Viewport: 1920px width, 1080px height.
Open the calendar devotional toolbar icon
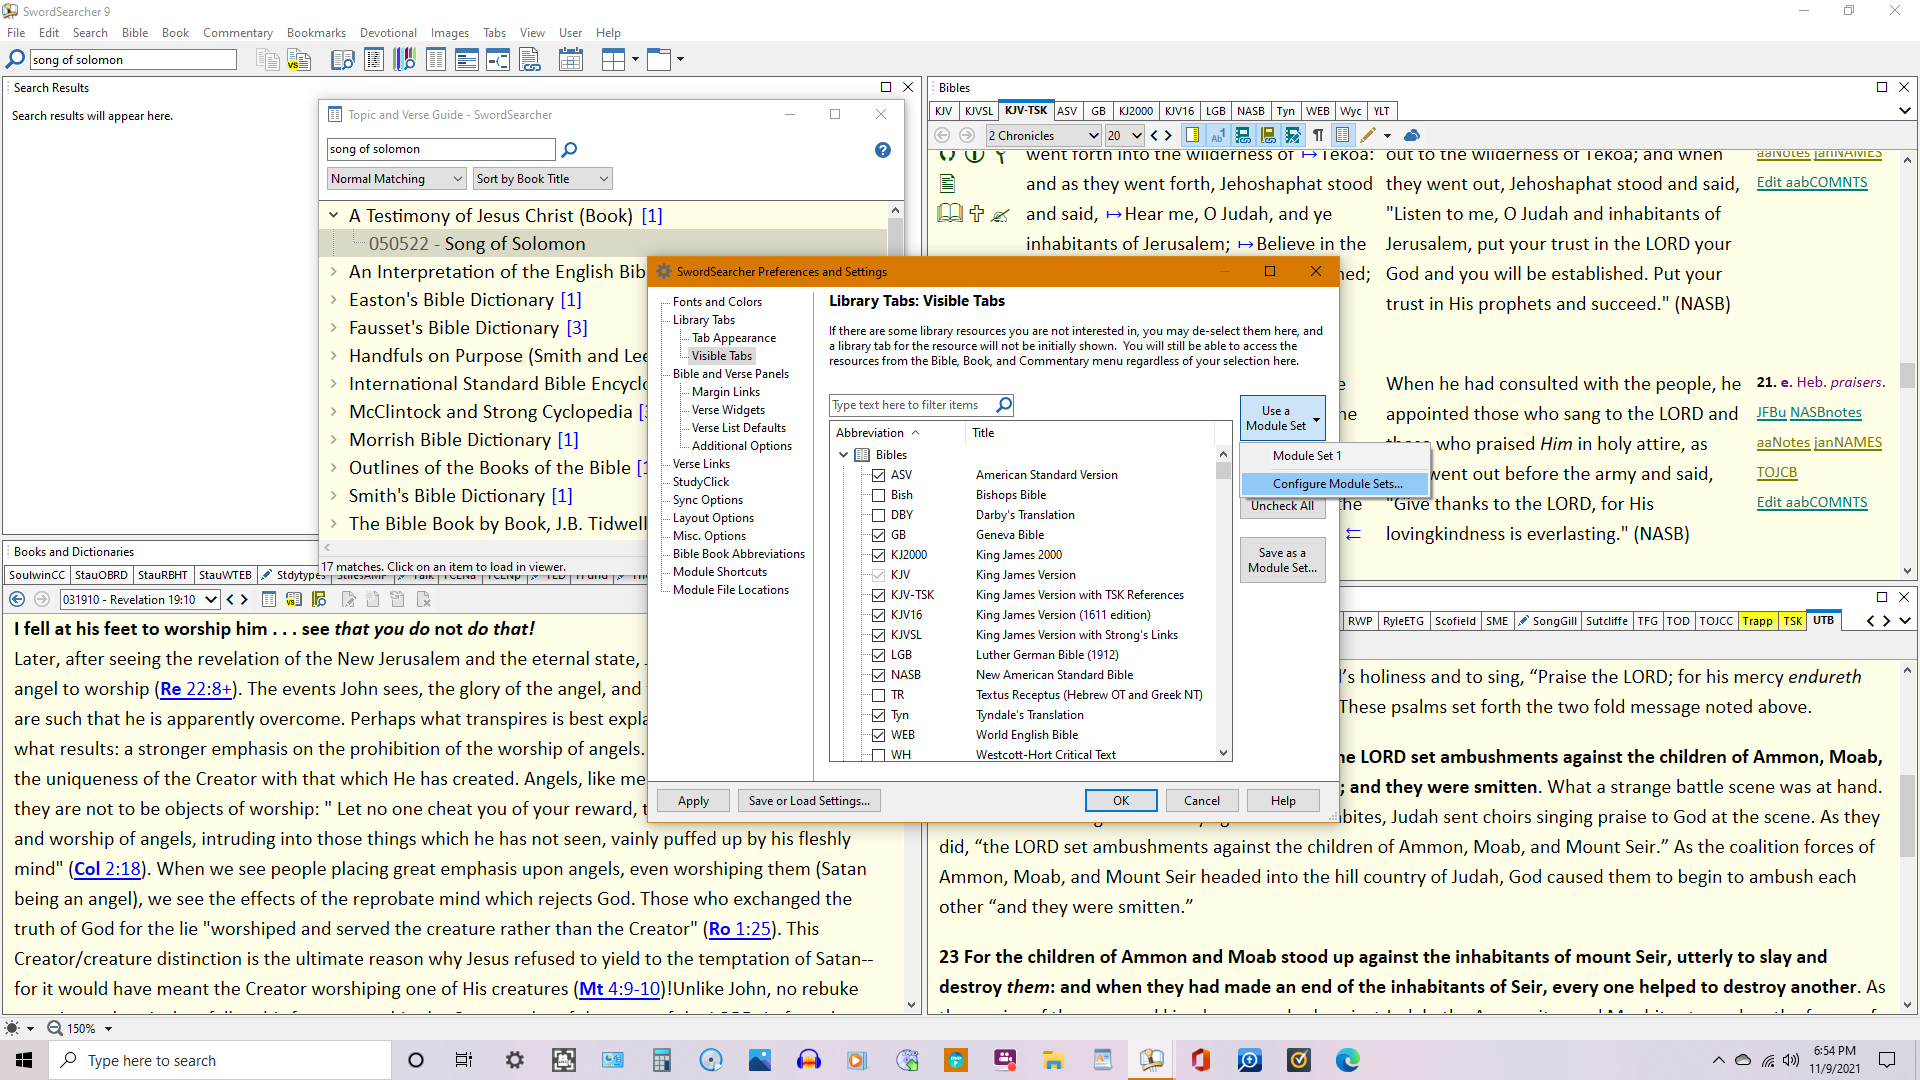[x=571, y=60]
